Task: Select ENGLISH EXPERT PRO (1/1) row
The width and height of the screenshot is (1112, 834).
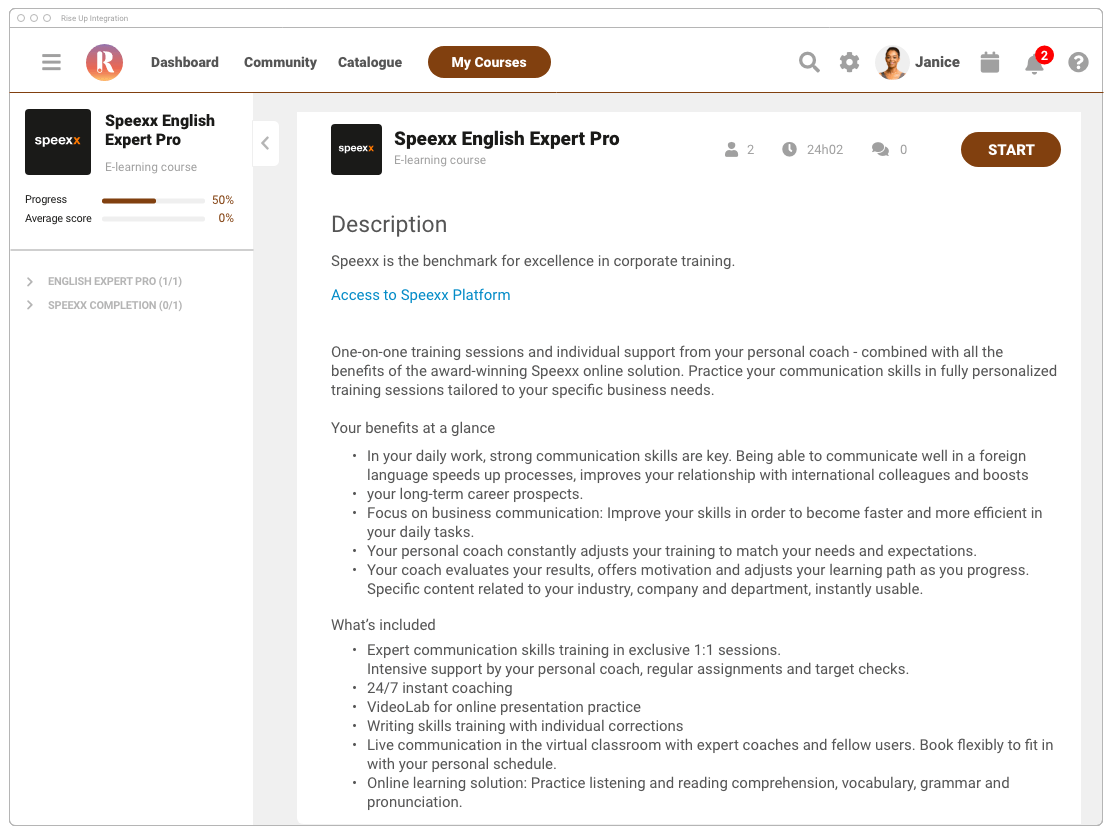Action: click(115, 282)
